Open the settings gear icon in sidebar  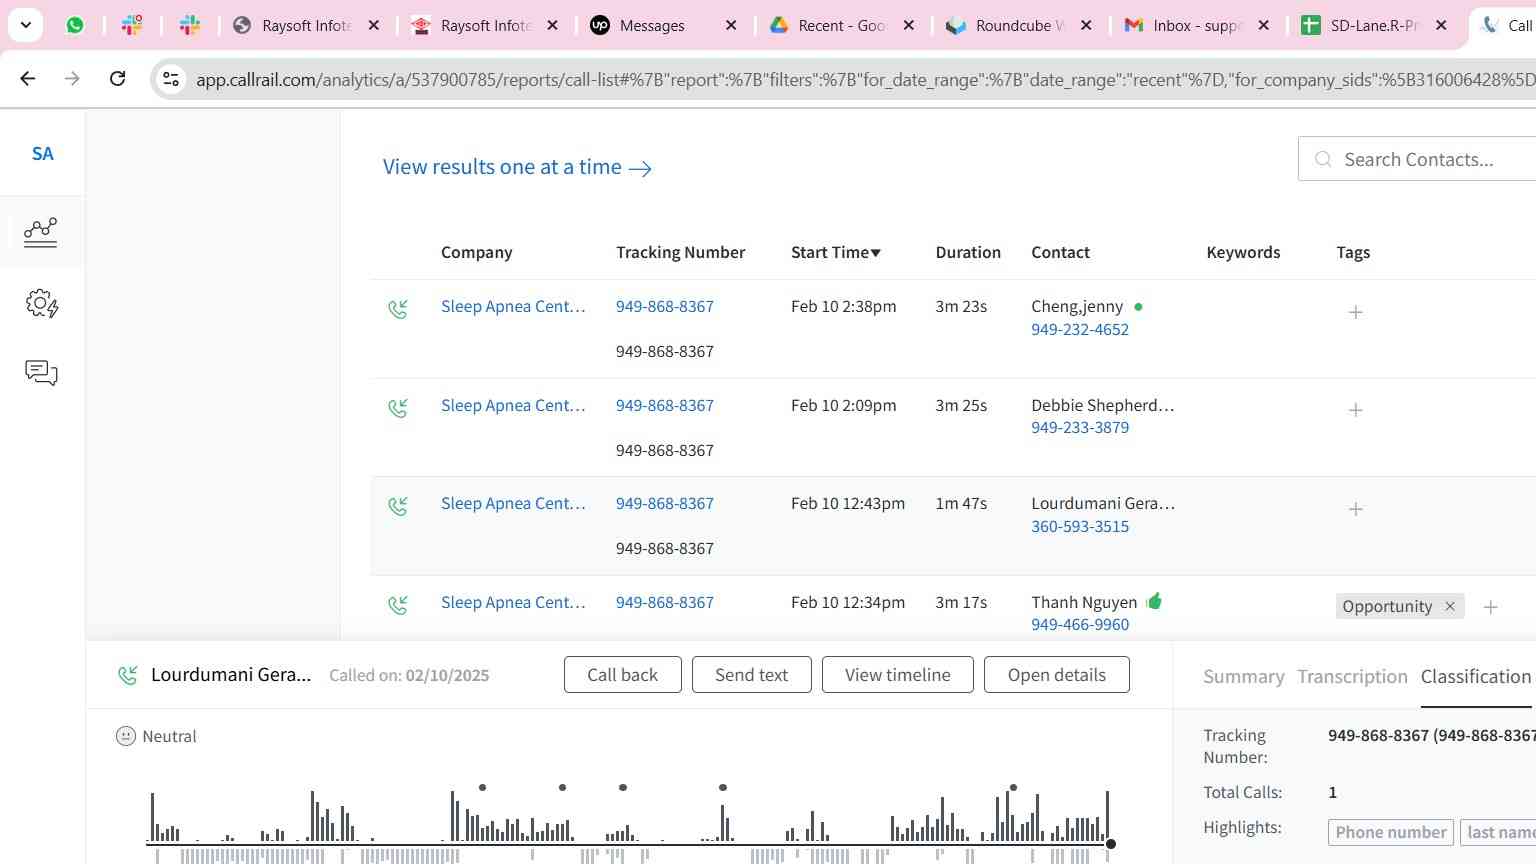[x=42, y=303]
